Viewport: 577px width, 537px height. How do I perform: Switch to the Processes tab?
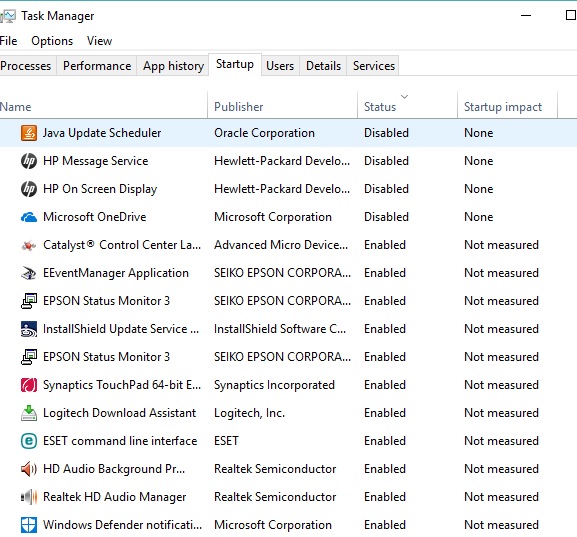[27, 66]
